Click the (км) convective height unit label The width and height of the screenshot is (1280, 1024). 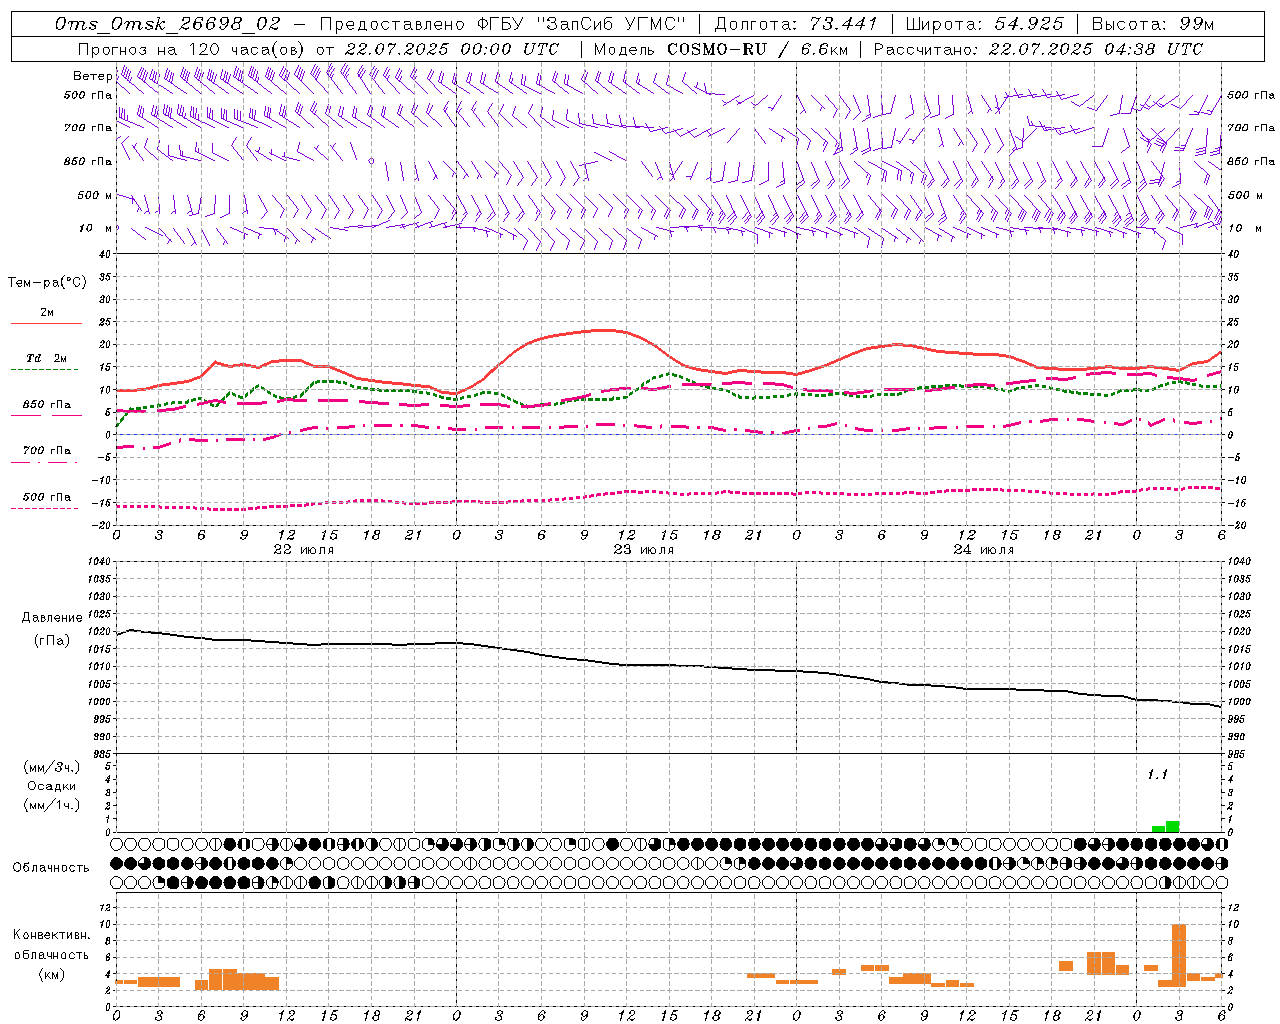point(51,974)
